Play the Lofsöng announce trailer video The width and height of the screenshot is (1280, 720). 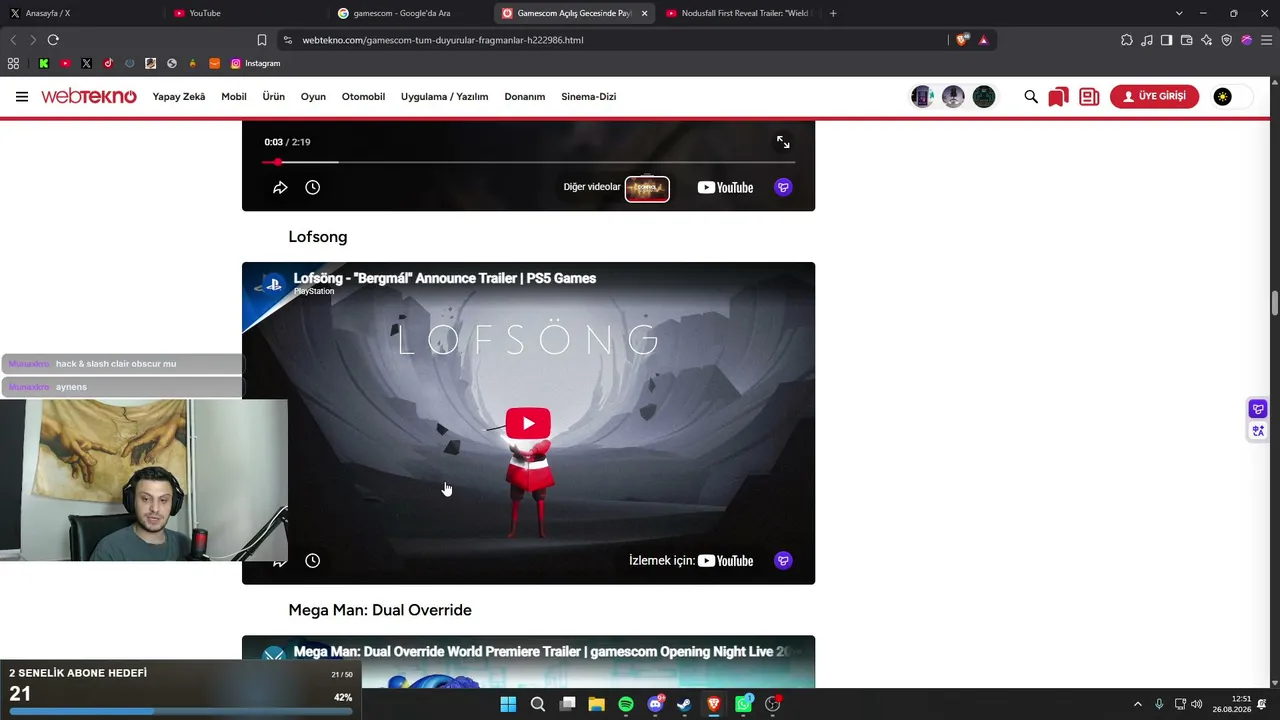(x=528, y=423)
